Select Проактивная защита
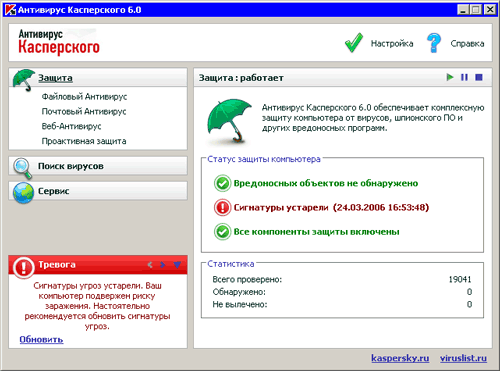 (84, 141)
